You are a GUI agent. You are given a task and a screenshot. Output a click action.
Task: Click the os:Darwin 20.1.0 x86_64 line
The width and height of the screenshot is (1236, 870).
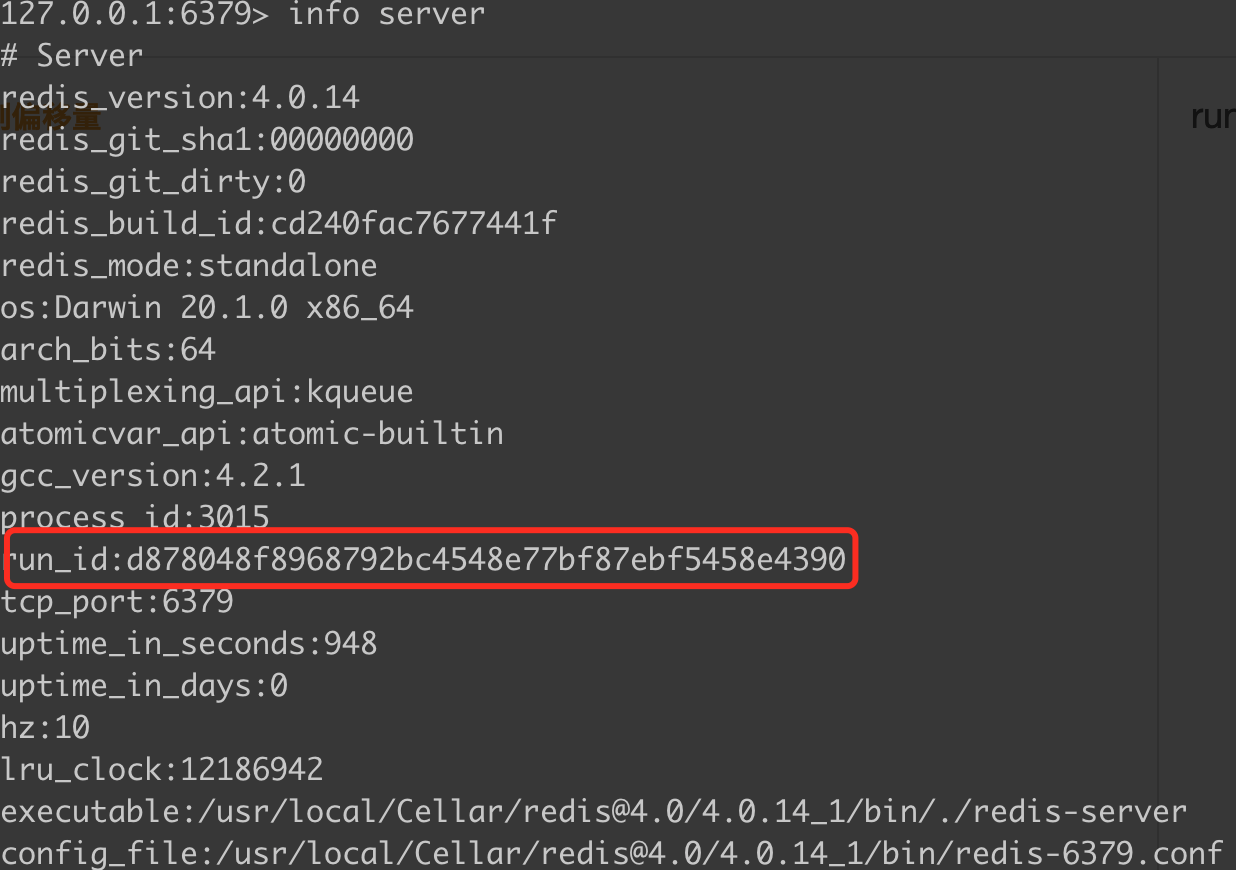click(207, 307)
